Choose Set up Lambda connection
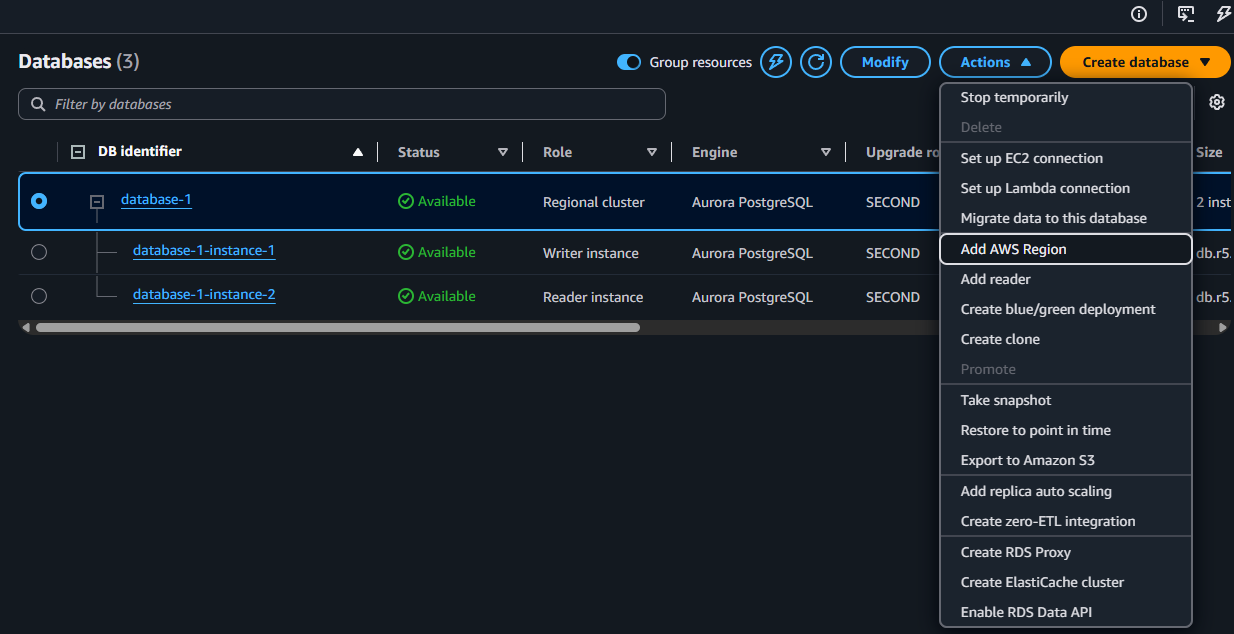The height and width of the screenshot is (634, 1234). [x=1066, y=188]
